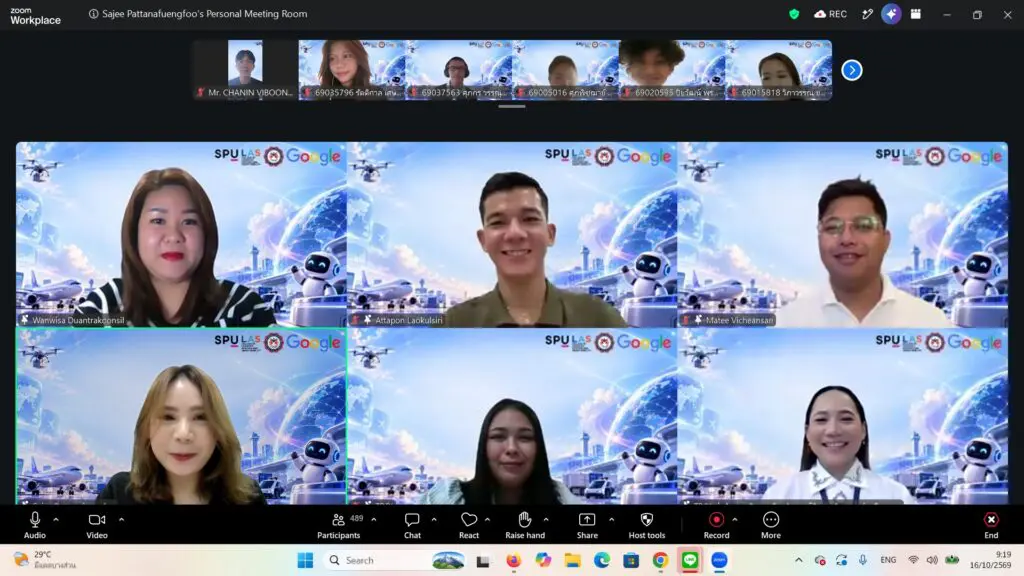This screenshot has width=1024, height=576.
Task: Expand the Record options chevron
Action: (735, 520)
